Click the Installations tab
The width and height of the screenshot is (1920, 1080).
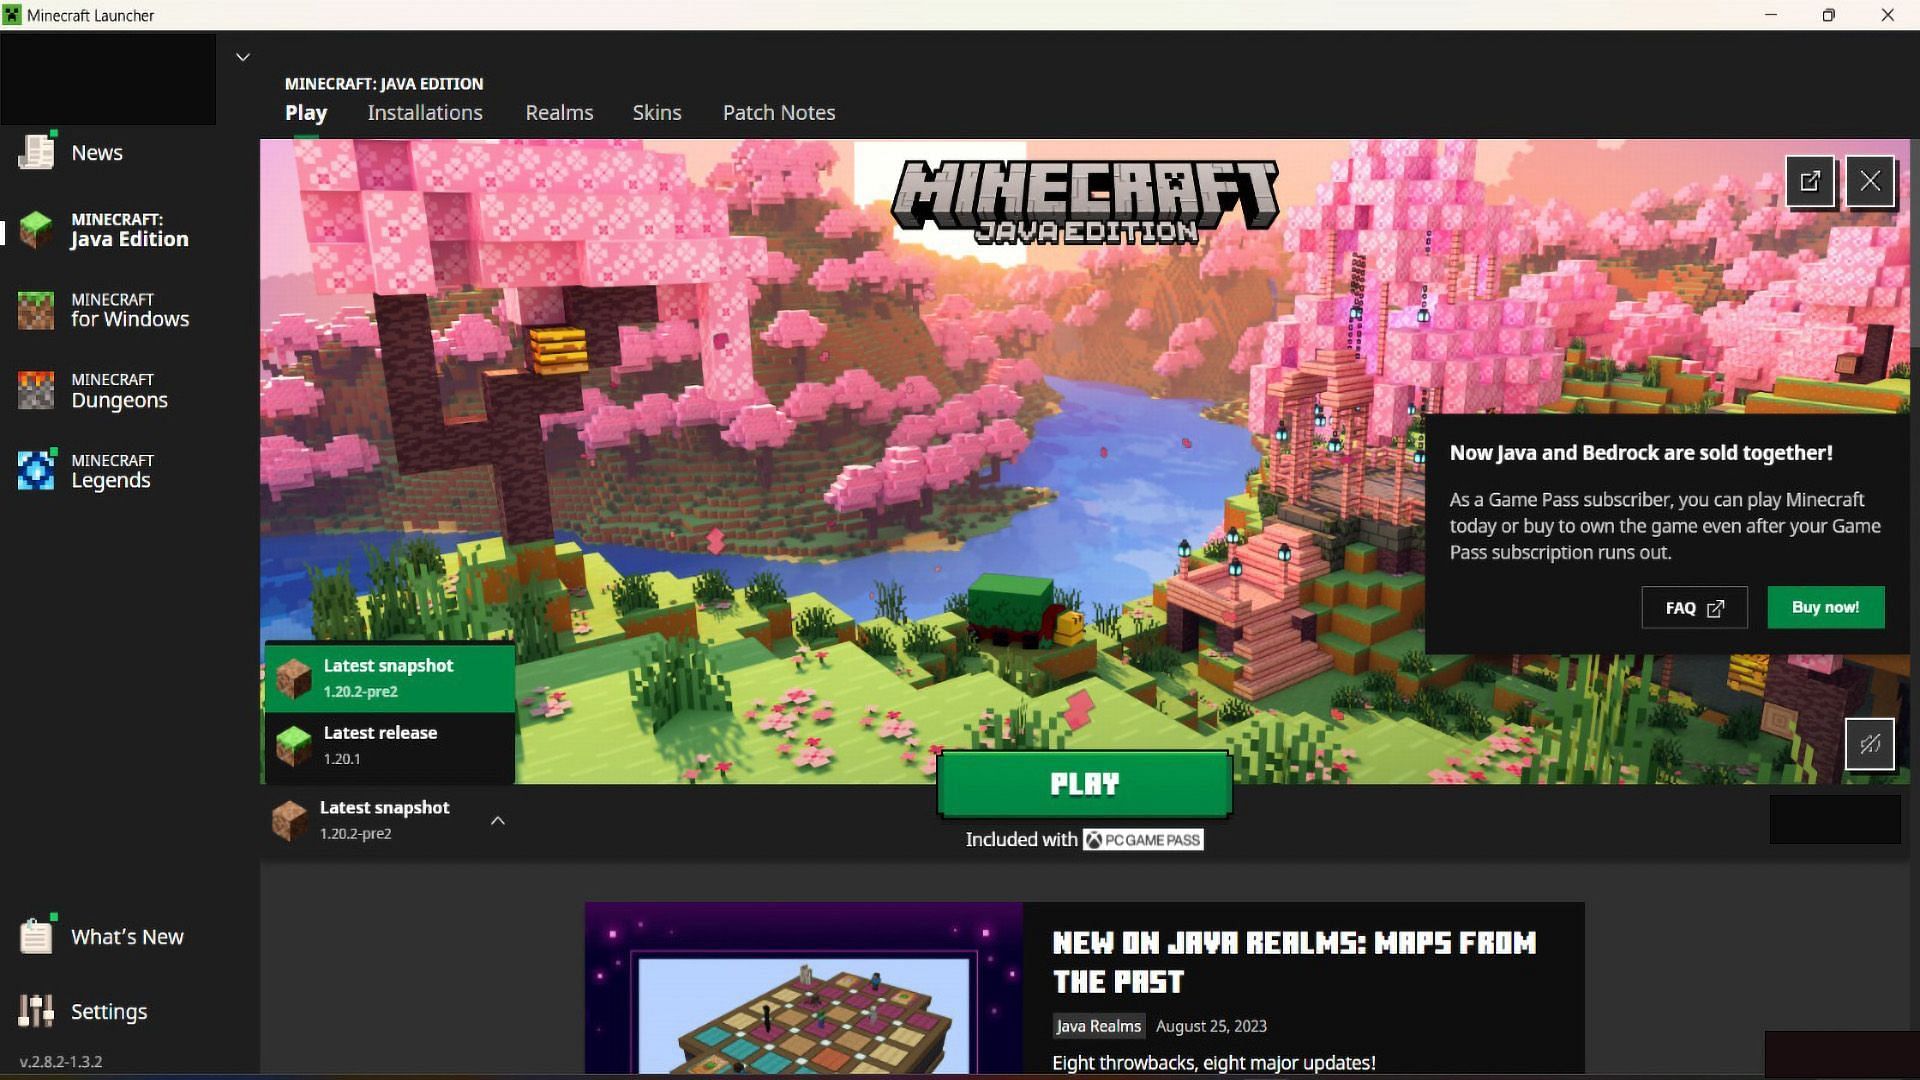tap(425, 112)
